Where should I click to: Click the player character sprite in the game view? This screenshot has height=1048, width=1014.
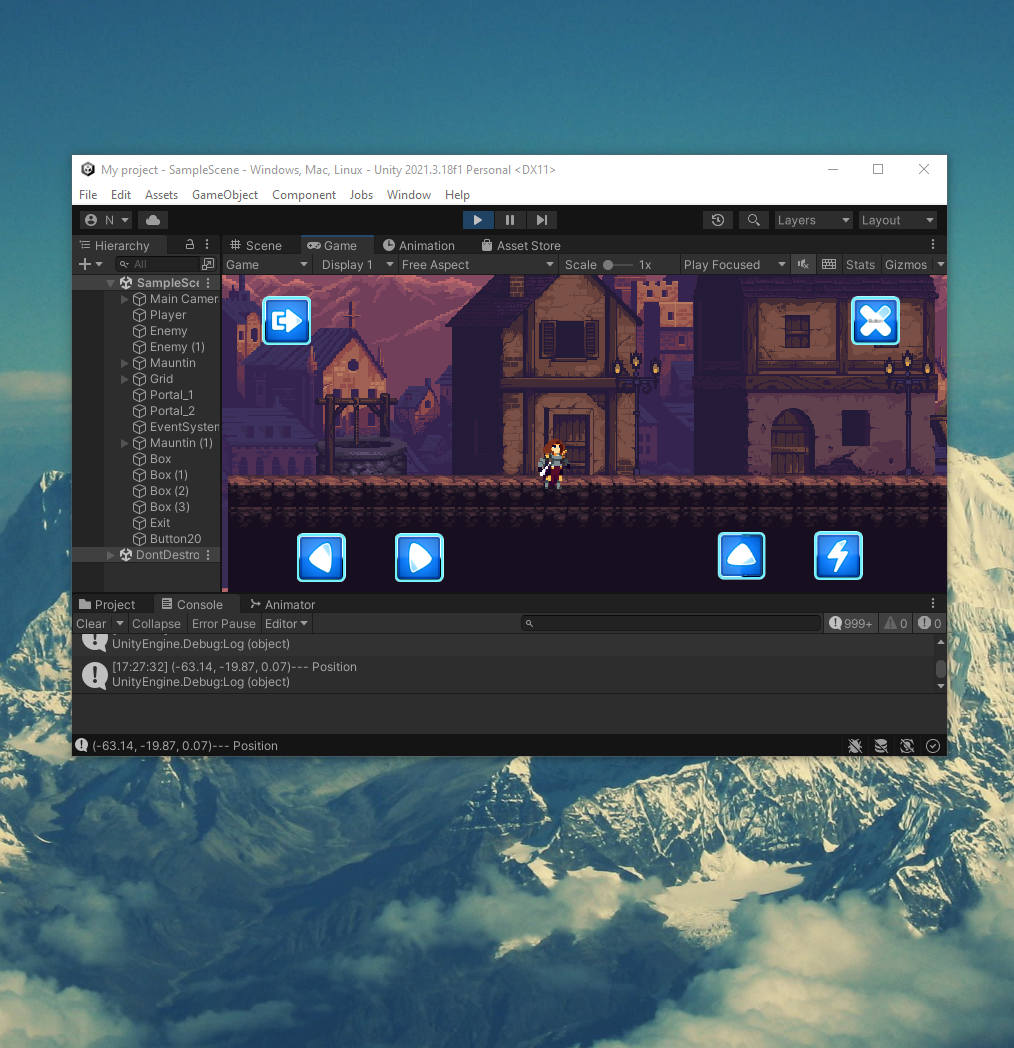click(553, 464)
